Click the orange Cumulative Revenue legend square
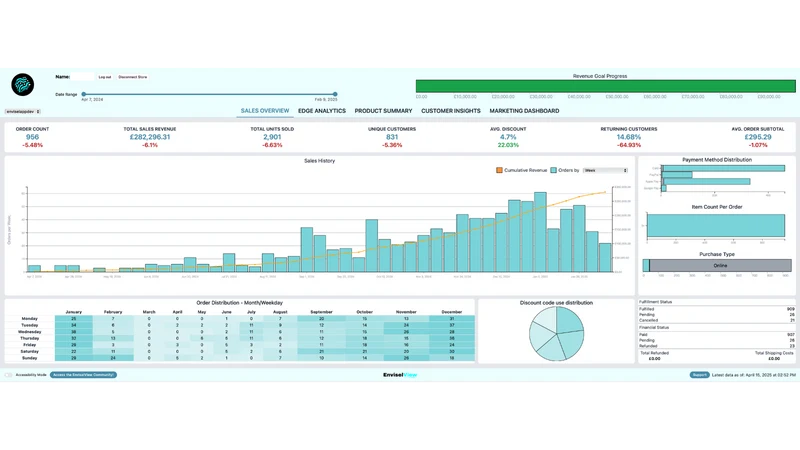 pos(499,170)
